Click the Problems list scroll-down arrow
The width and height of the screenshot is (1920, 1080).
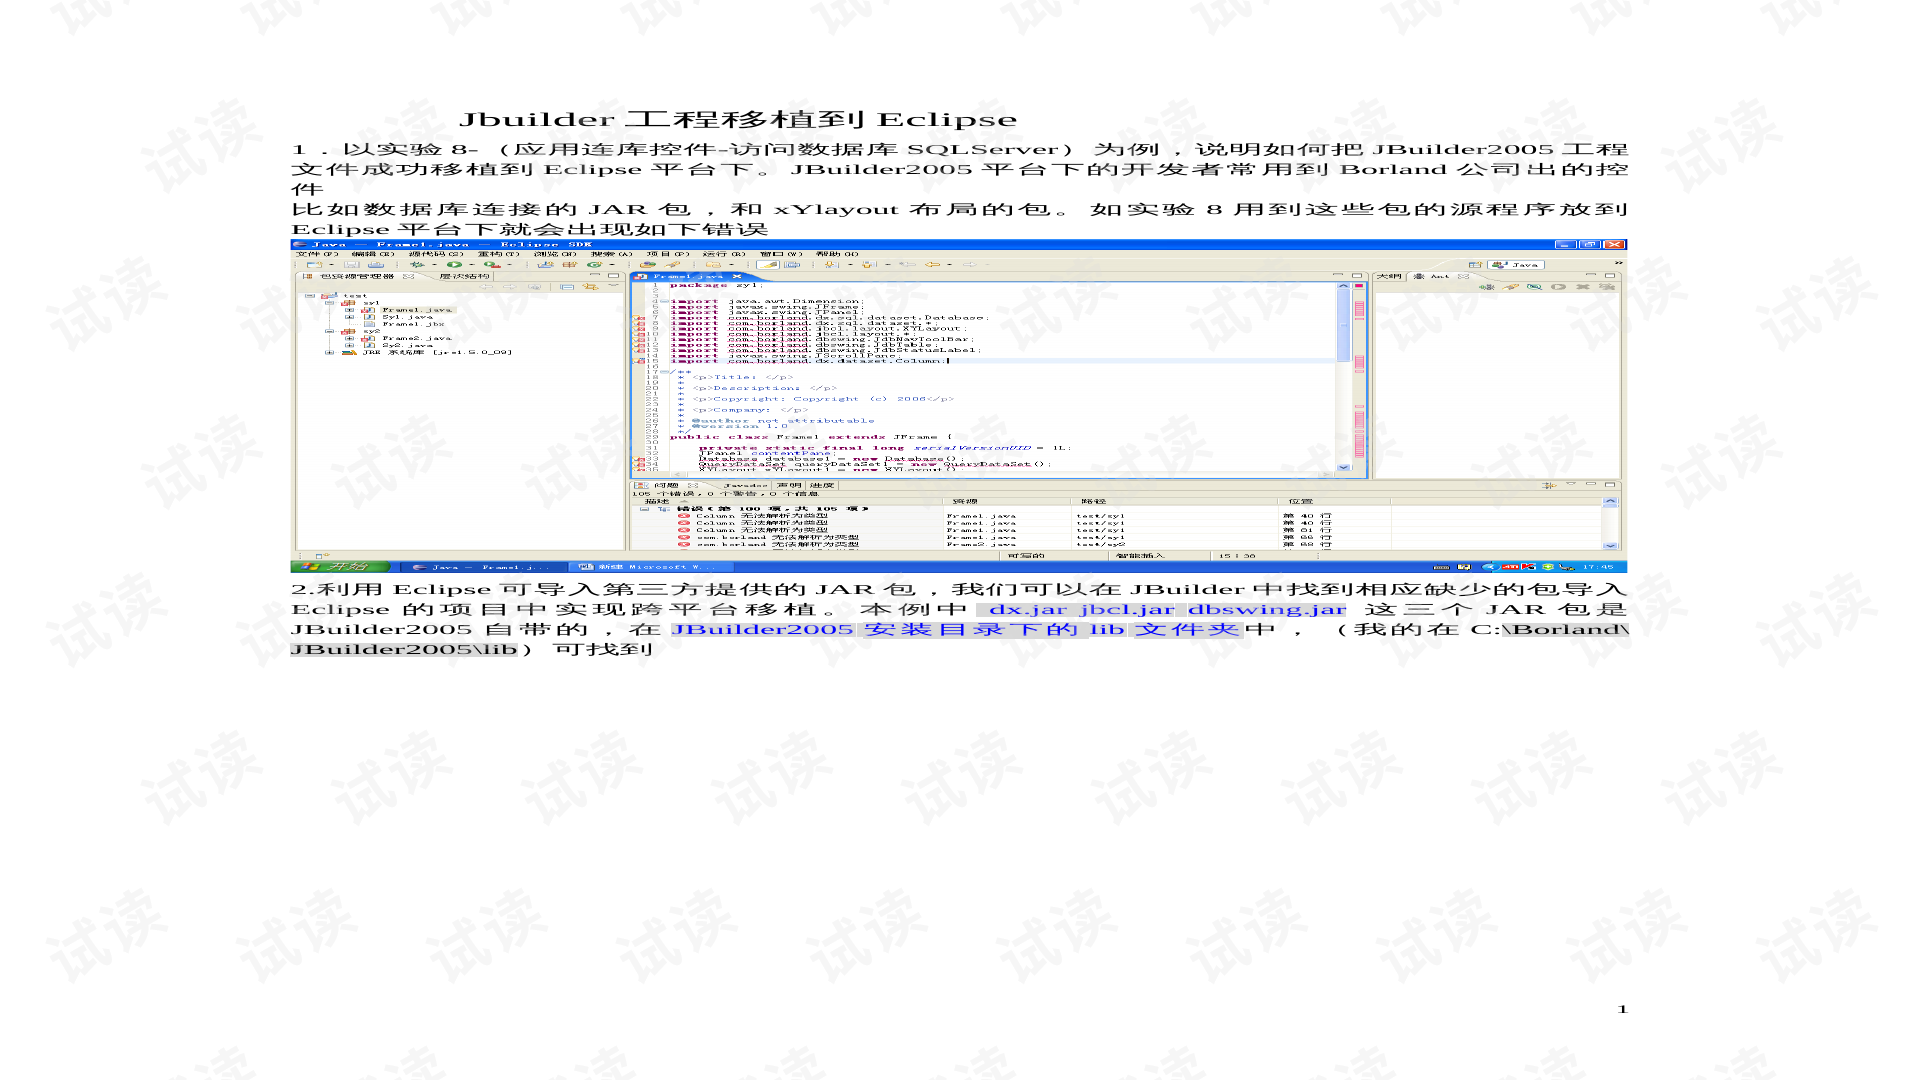tap(1610, 545)
